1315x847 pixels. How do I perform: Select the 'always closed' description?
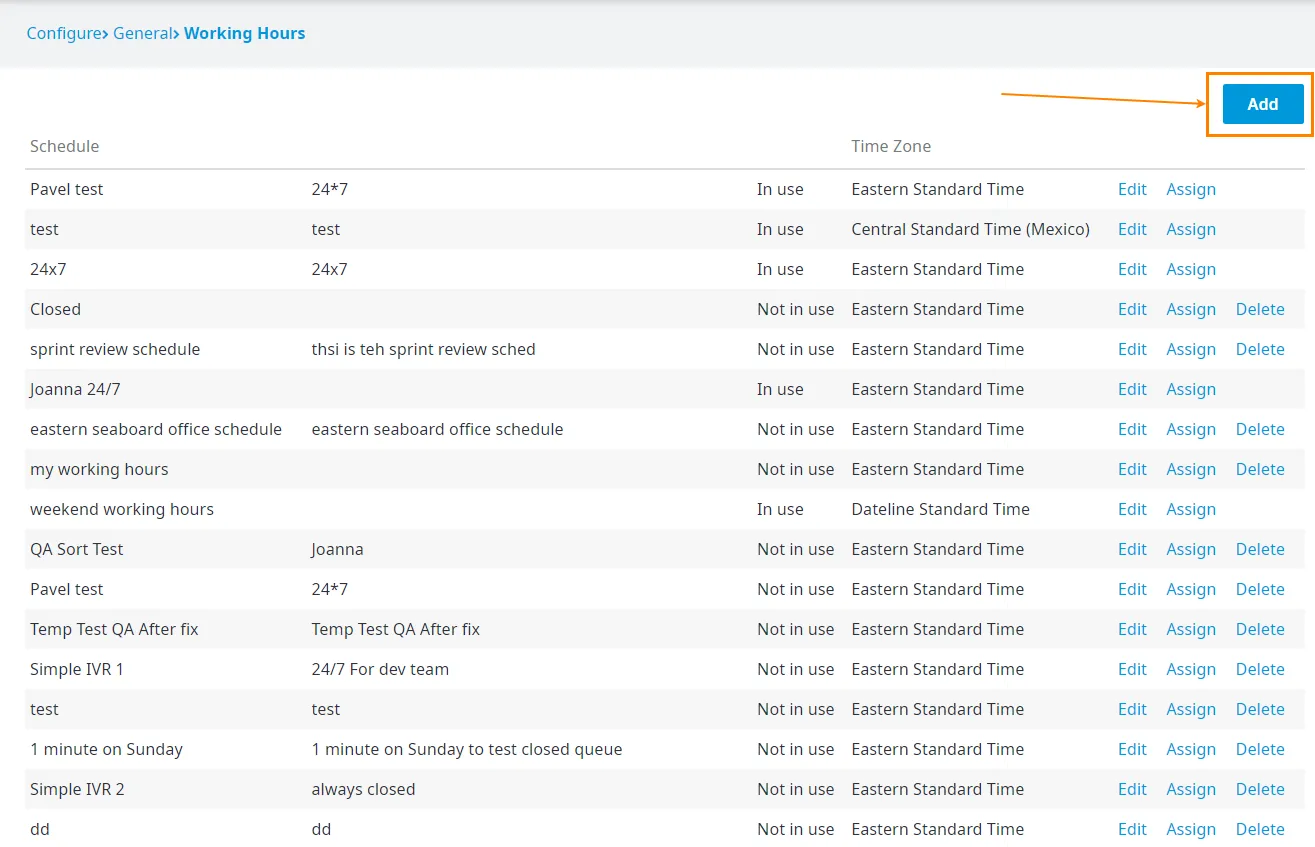(363, 789)
